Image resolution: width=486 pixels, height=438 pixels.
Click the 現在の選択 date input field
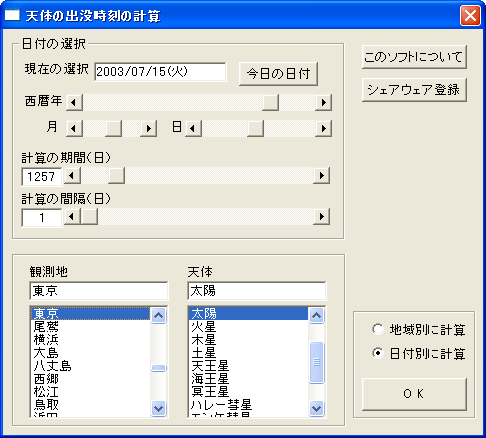tap(160, 72)
